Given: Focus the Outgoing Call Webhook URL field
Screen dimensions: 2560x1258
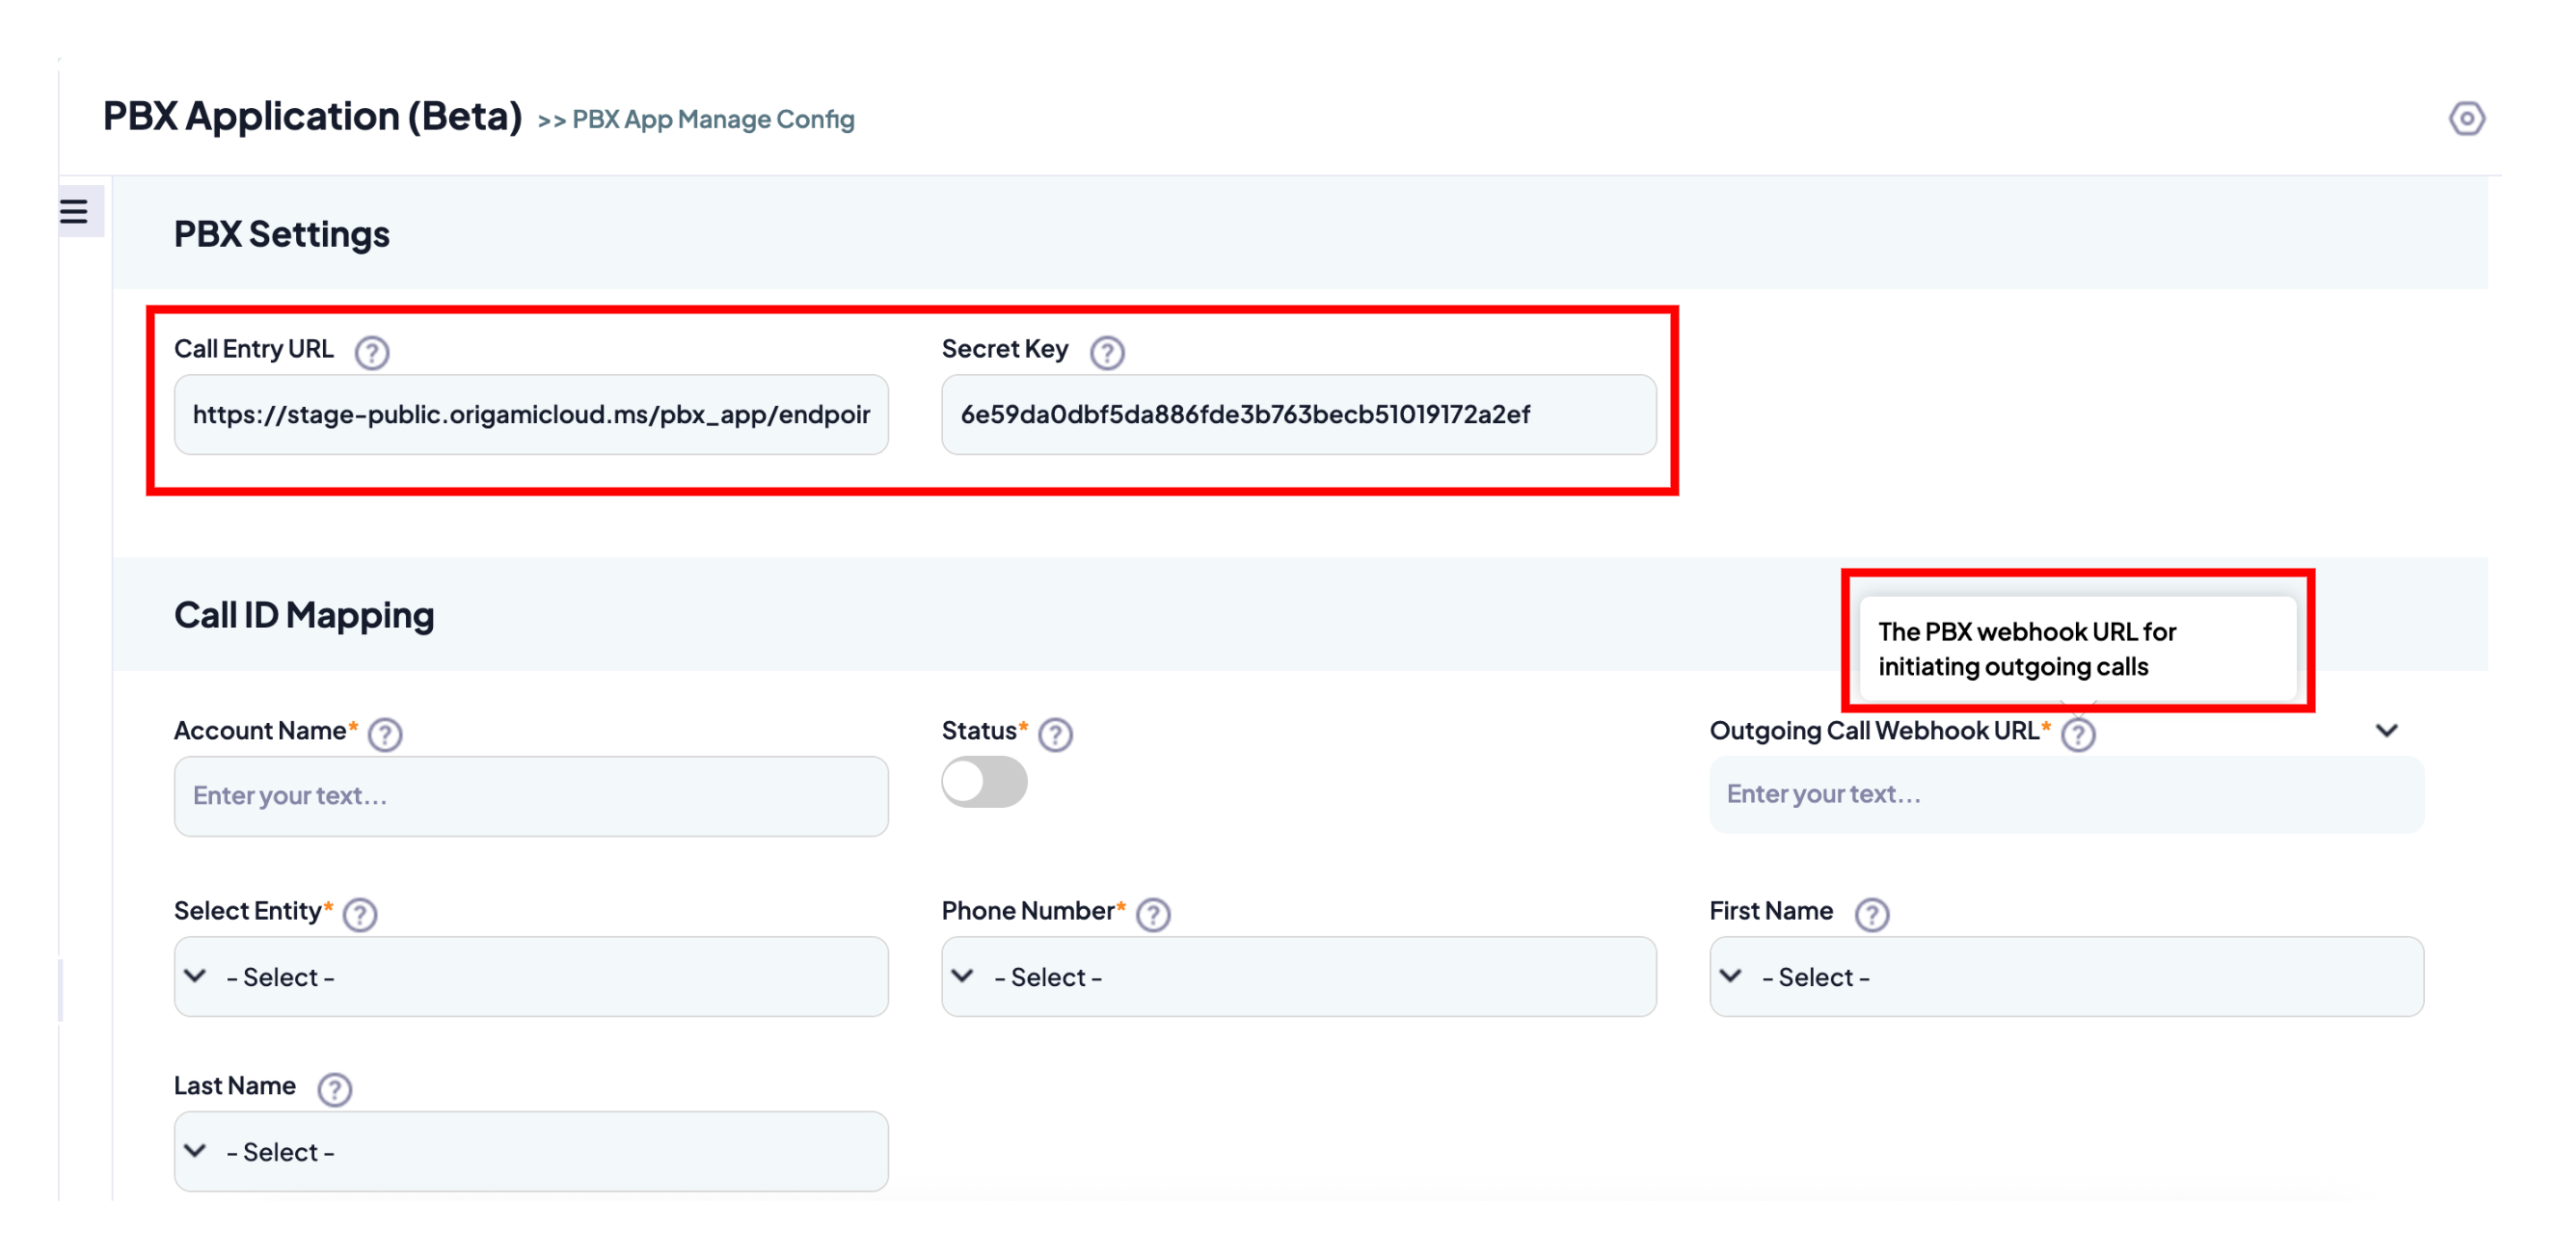Looking at the screenshot, I should [x=2066, y=795].
